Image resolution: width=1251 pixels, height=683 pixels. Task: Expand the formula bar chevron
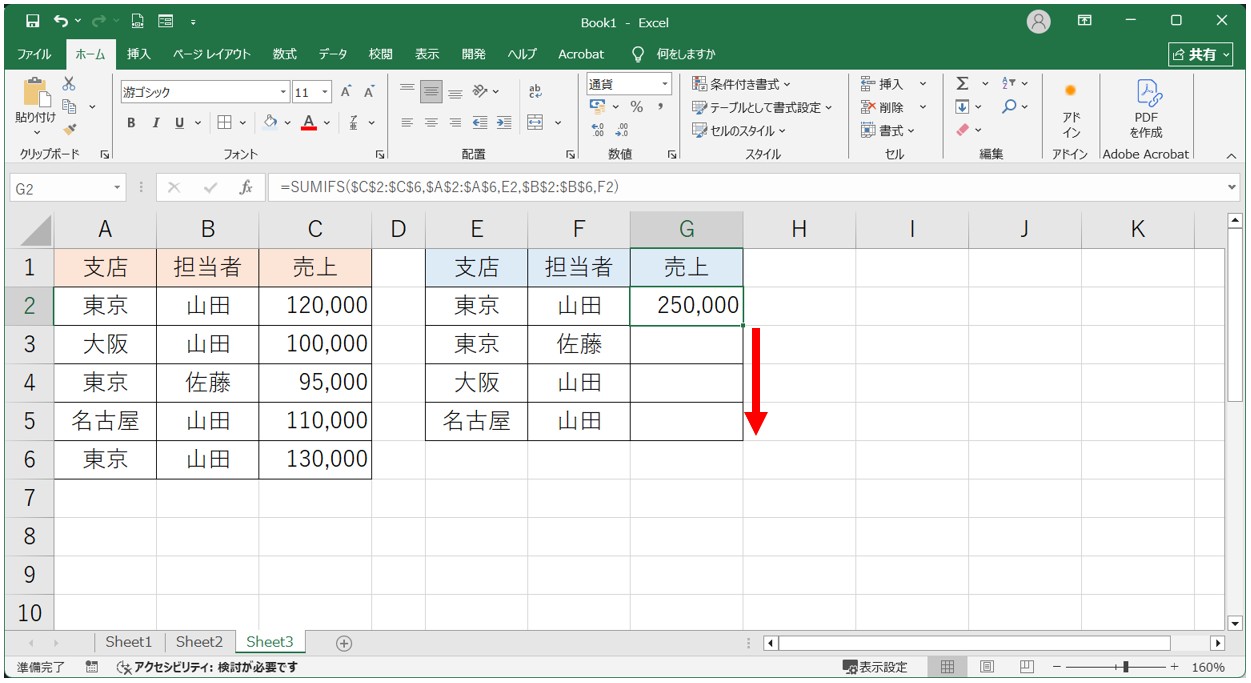1232,187
